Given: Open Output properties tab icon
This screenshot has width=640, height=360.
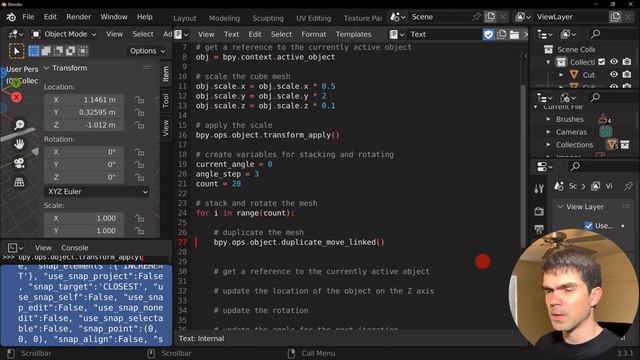Looking at the screenshot, I should [x=539, y=211].
